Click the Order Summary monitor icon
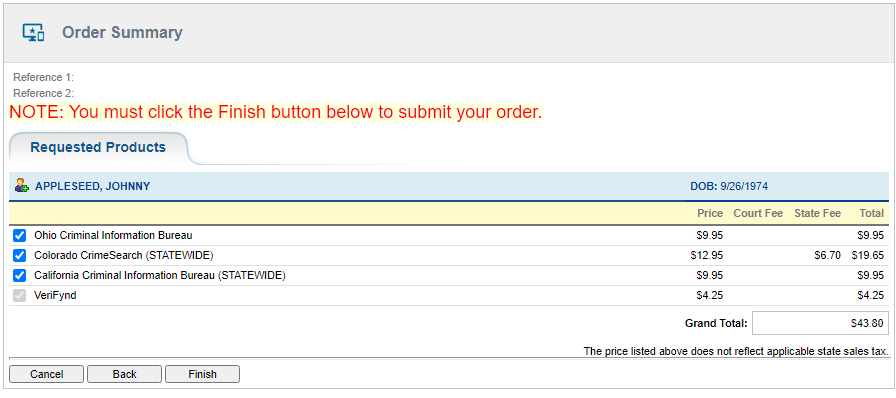Image resolution: width=896 pixels, height=398 pixels. [x=33, y=33]
